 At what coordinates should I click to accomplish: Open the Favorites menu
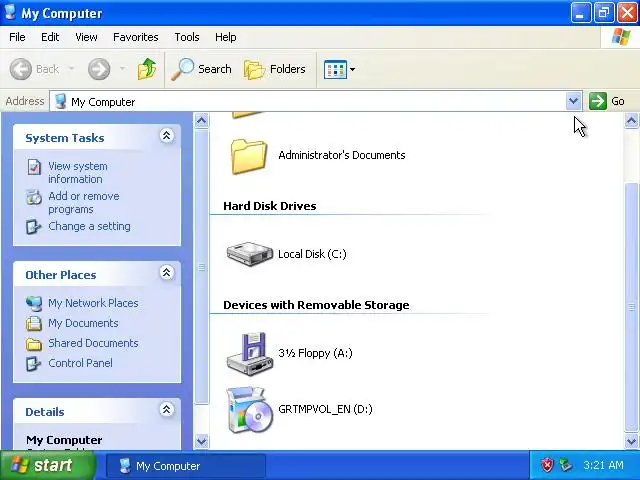[136, 37]
